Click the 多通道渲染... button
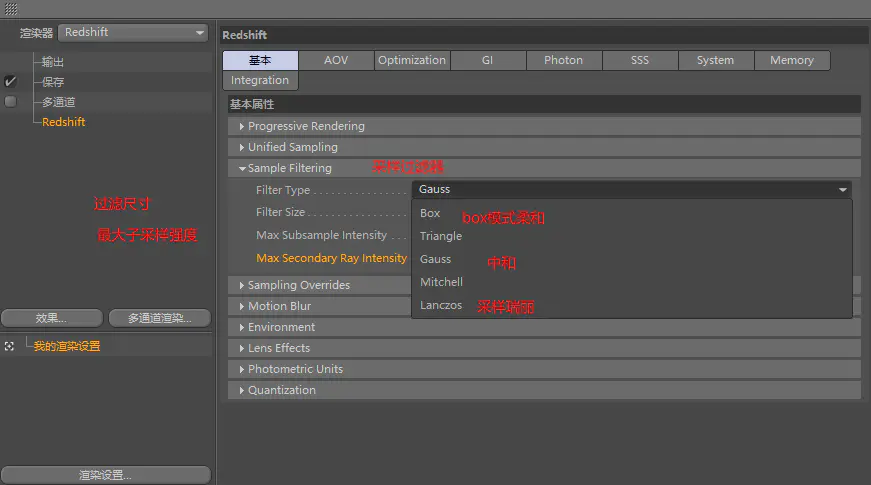Viewport: 871px width, 485px height. click(x=160, y=318)
